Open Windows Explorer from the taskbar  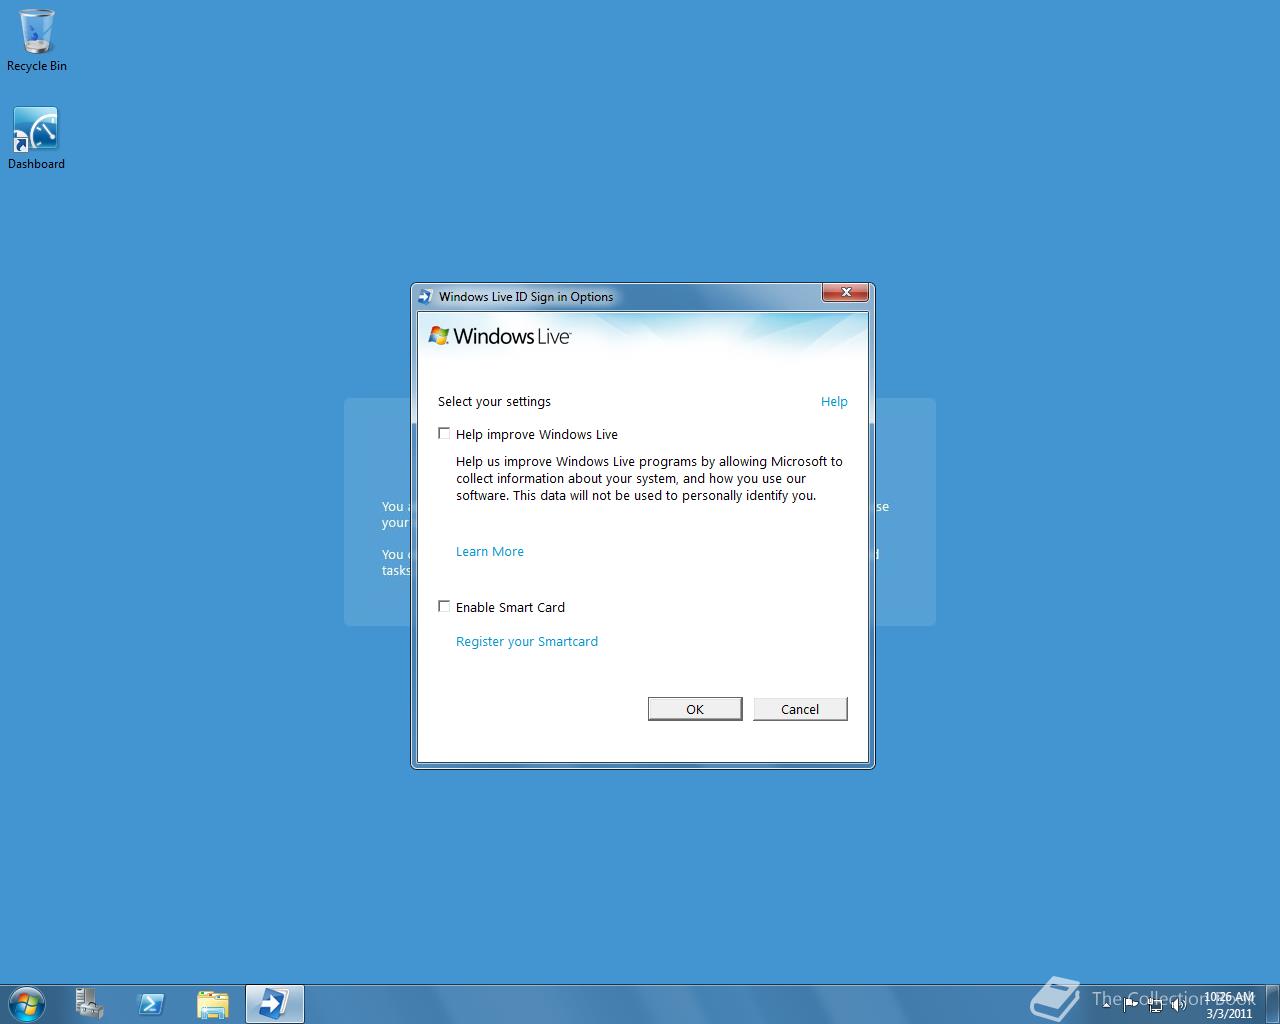coord(213,1004)
